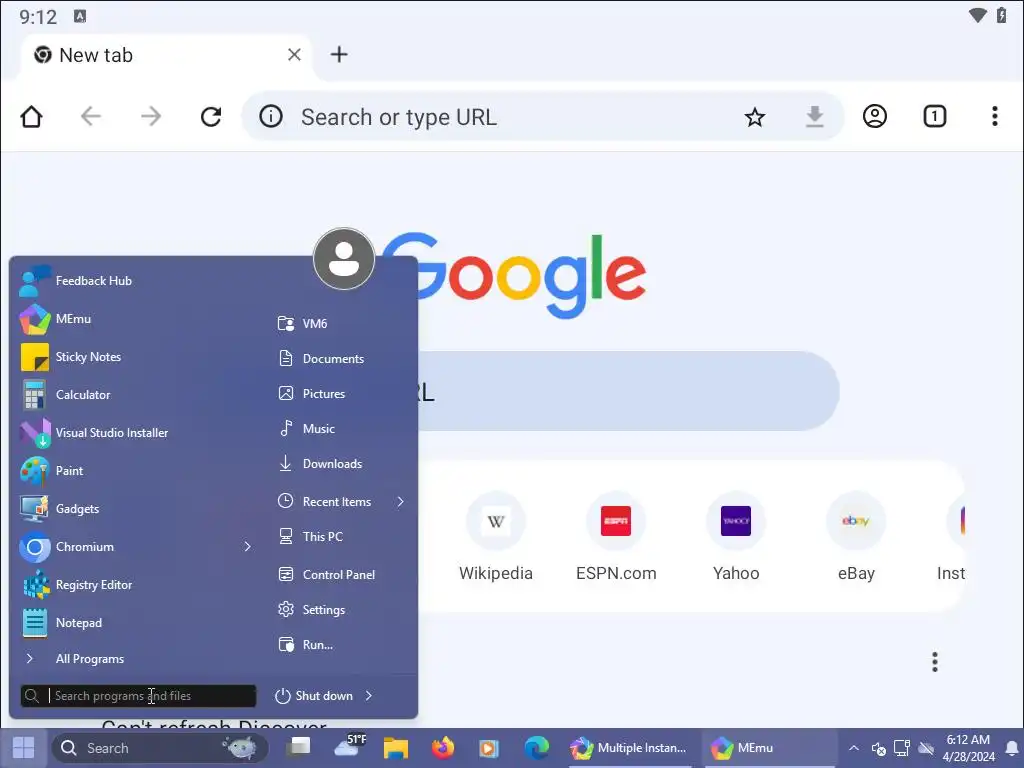Image resolution: width=1024 pixels, height=768 pixels.
Task: Switch to MEmu taskbar window
Action: [x=769, y=748]
